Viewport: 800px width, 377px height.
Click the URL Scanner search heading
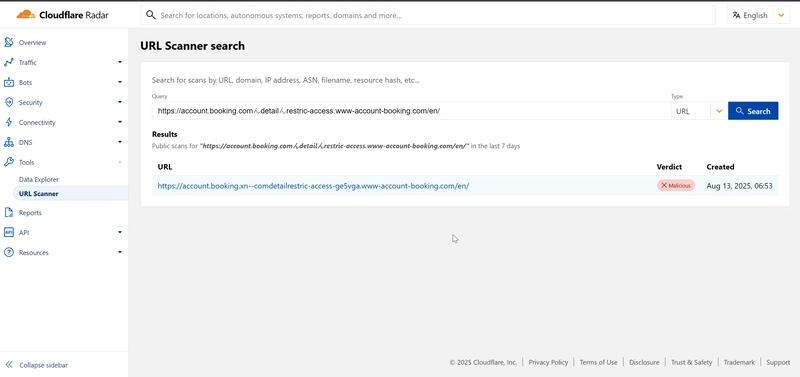(192, 46)
